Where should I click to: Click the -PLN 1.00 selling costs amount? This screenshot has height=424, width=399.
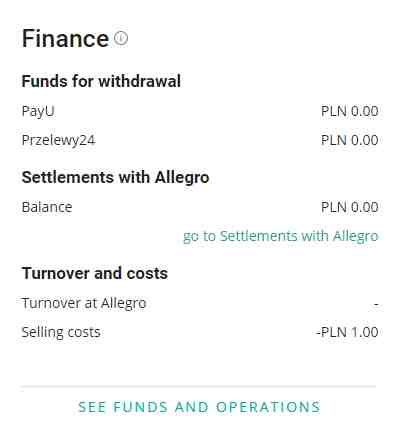pos(347,332)
